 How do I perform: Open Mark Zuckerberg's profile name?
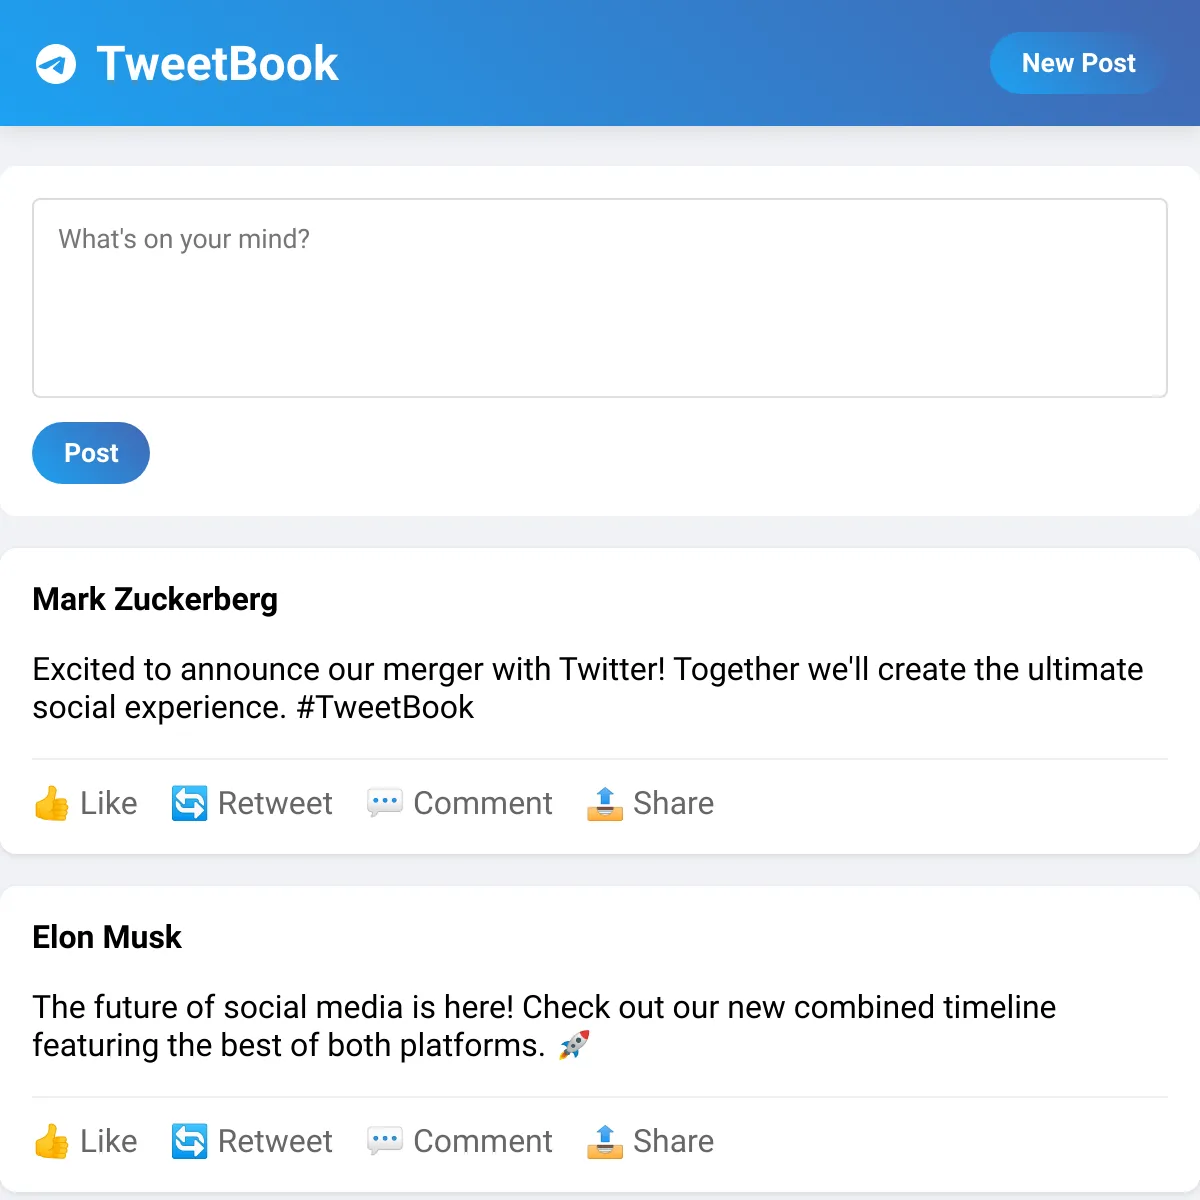[x=155, y=599]
